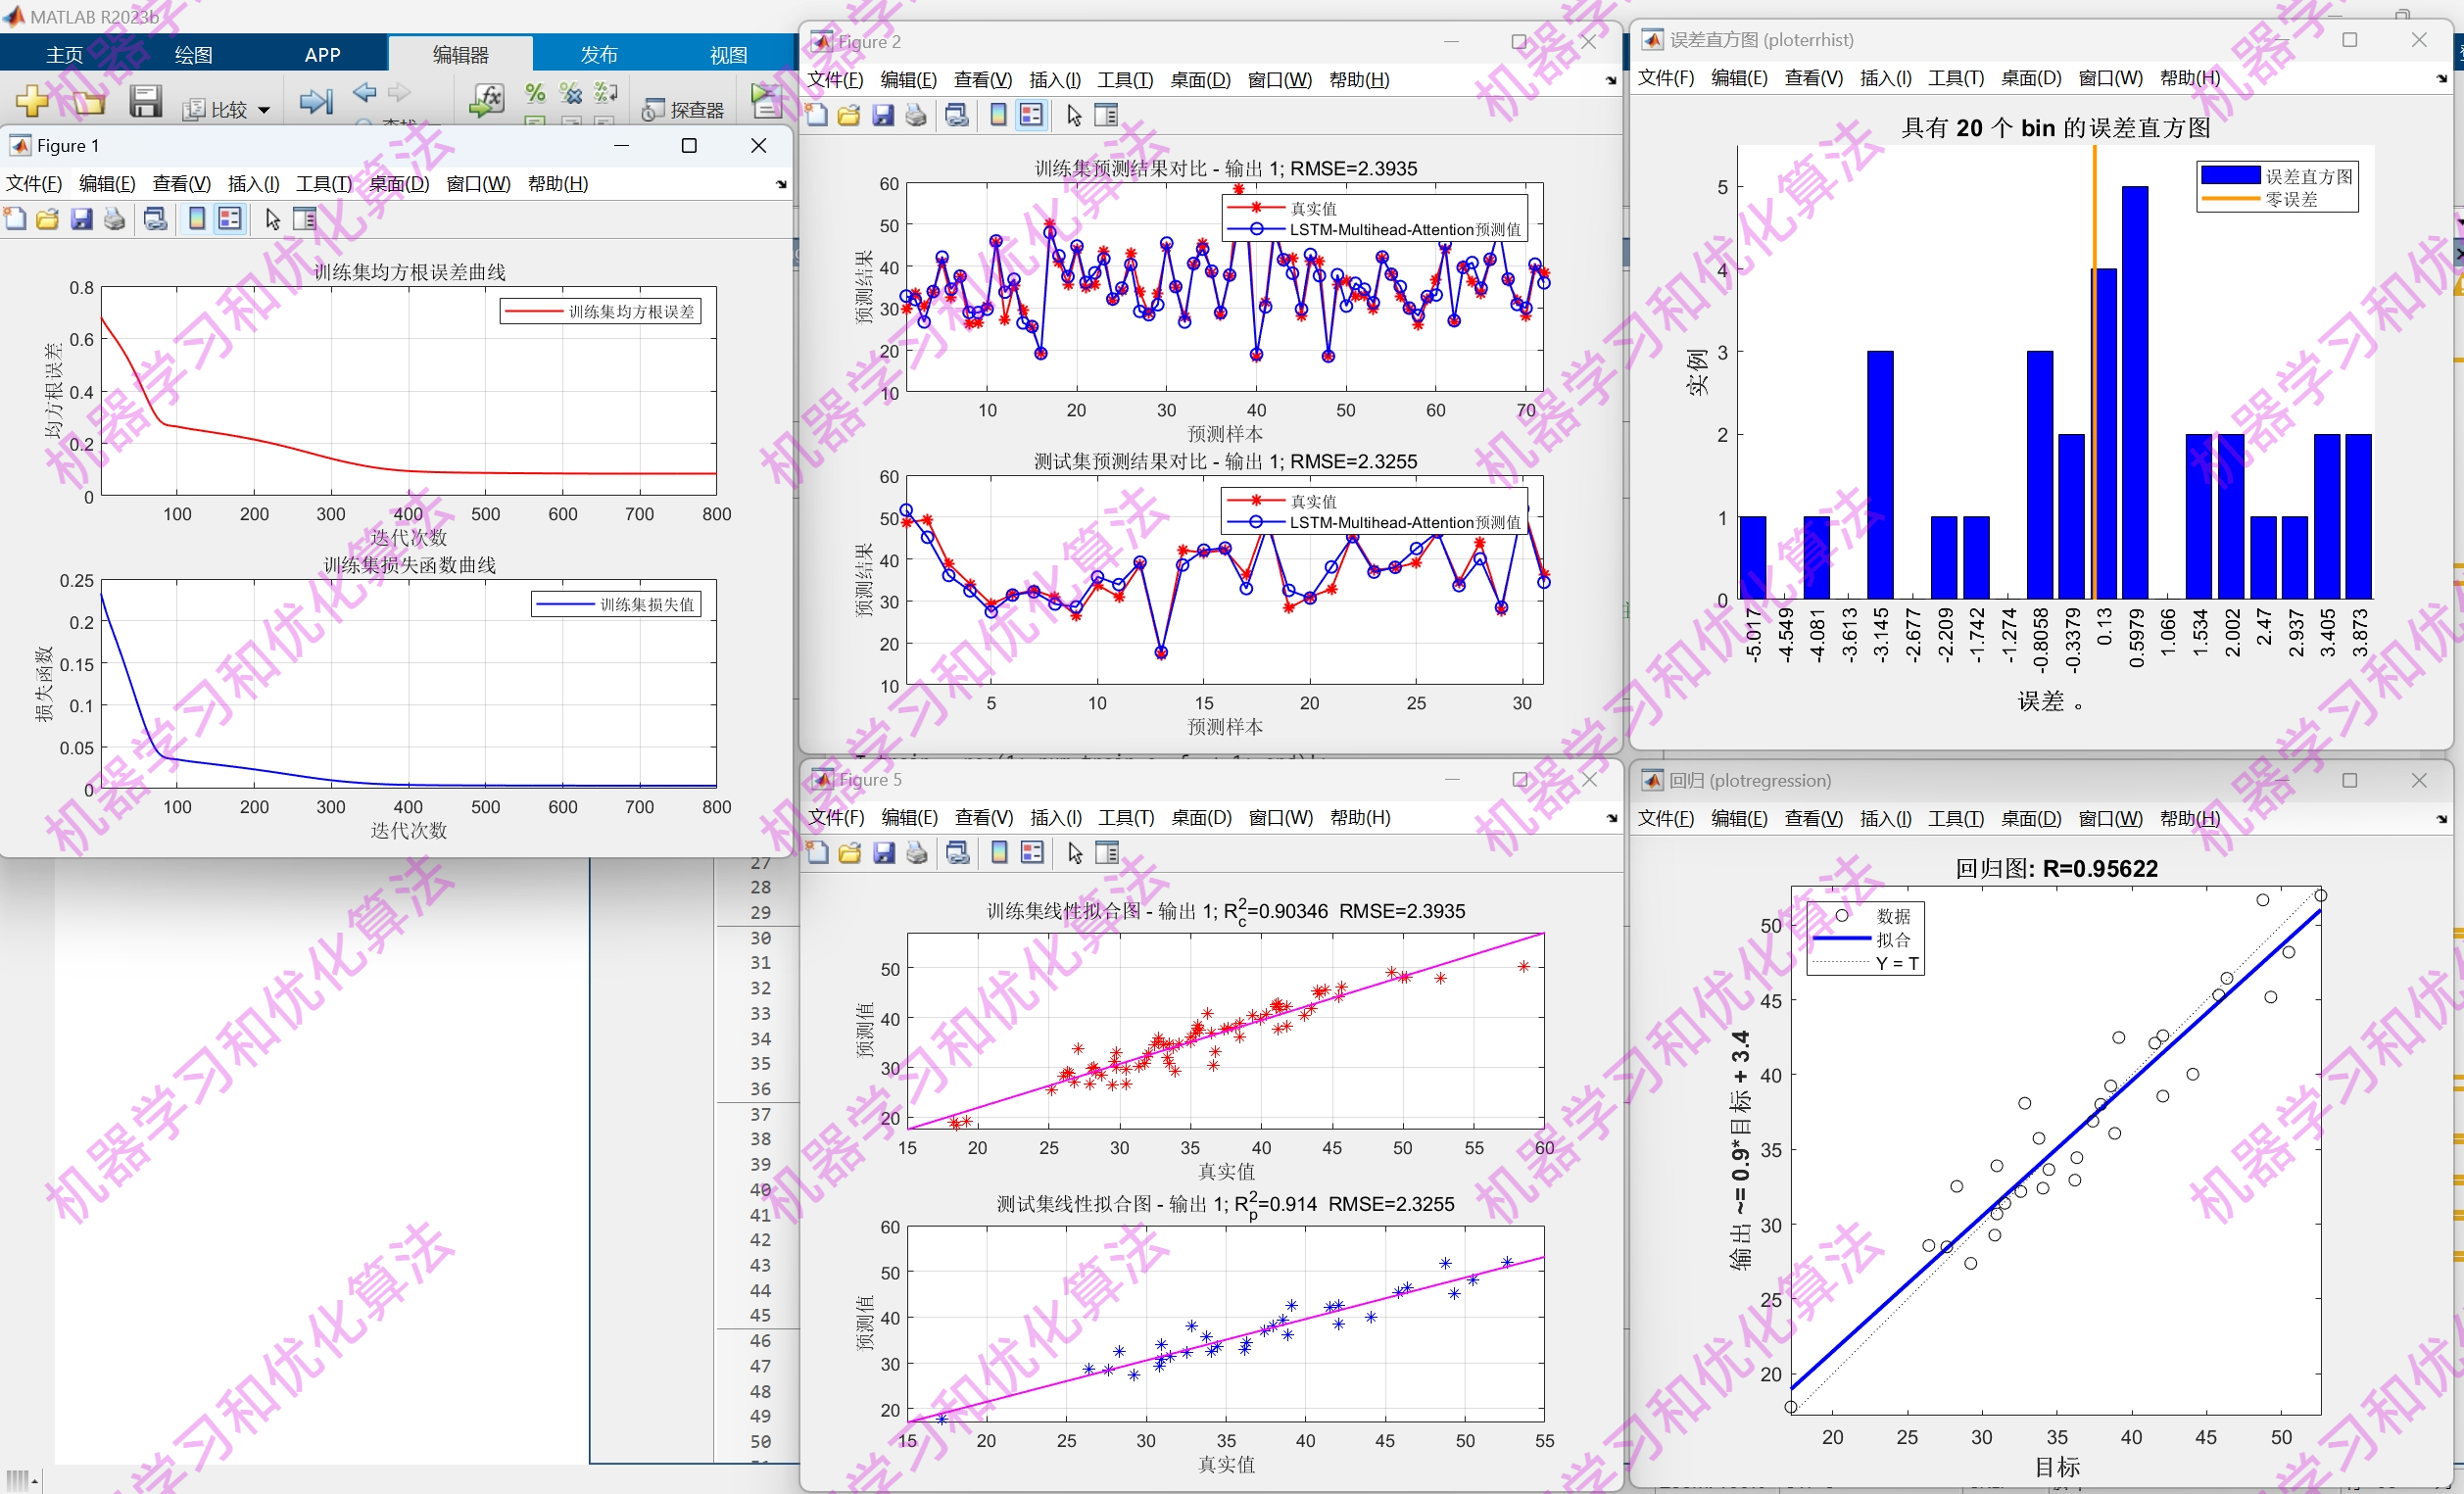This screenshot has width=2464, height=1494.
Task: Click Link Plot icon in Figure 5 toolbar
Action: tap(958, 853)
